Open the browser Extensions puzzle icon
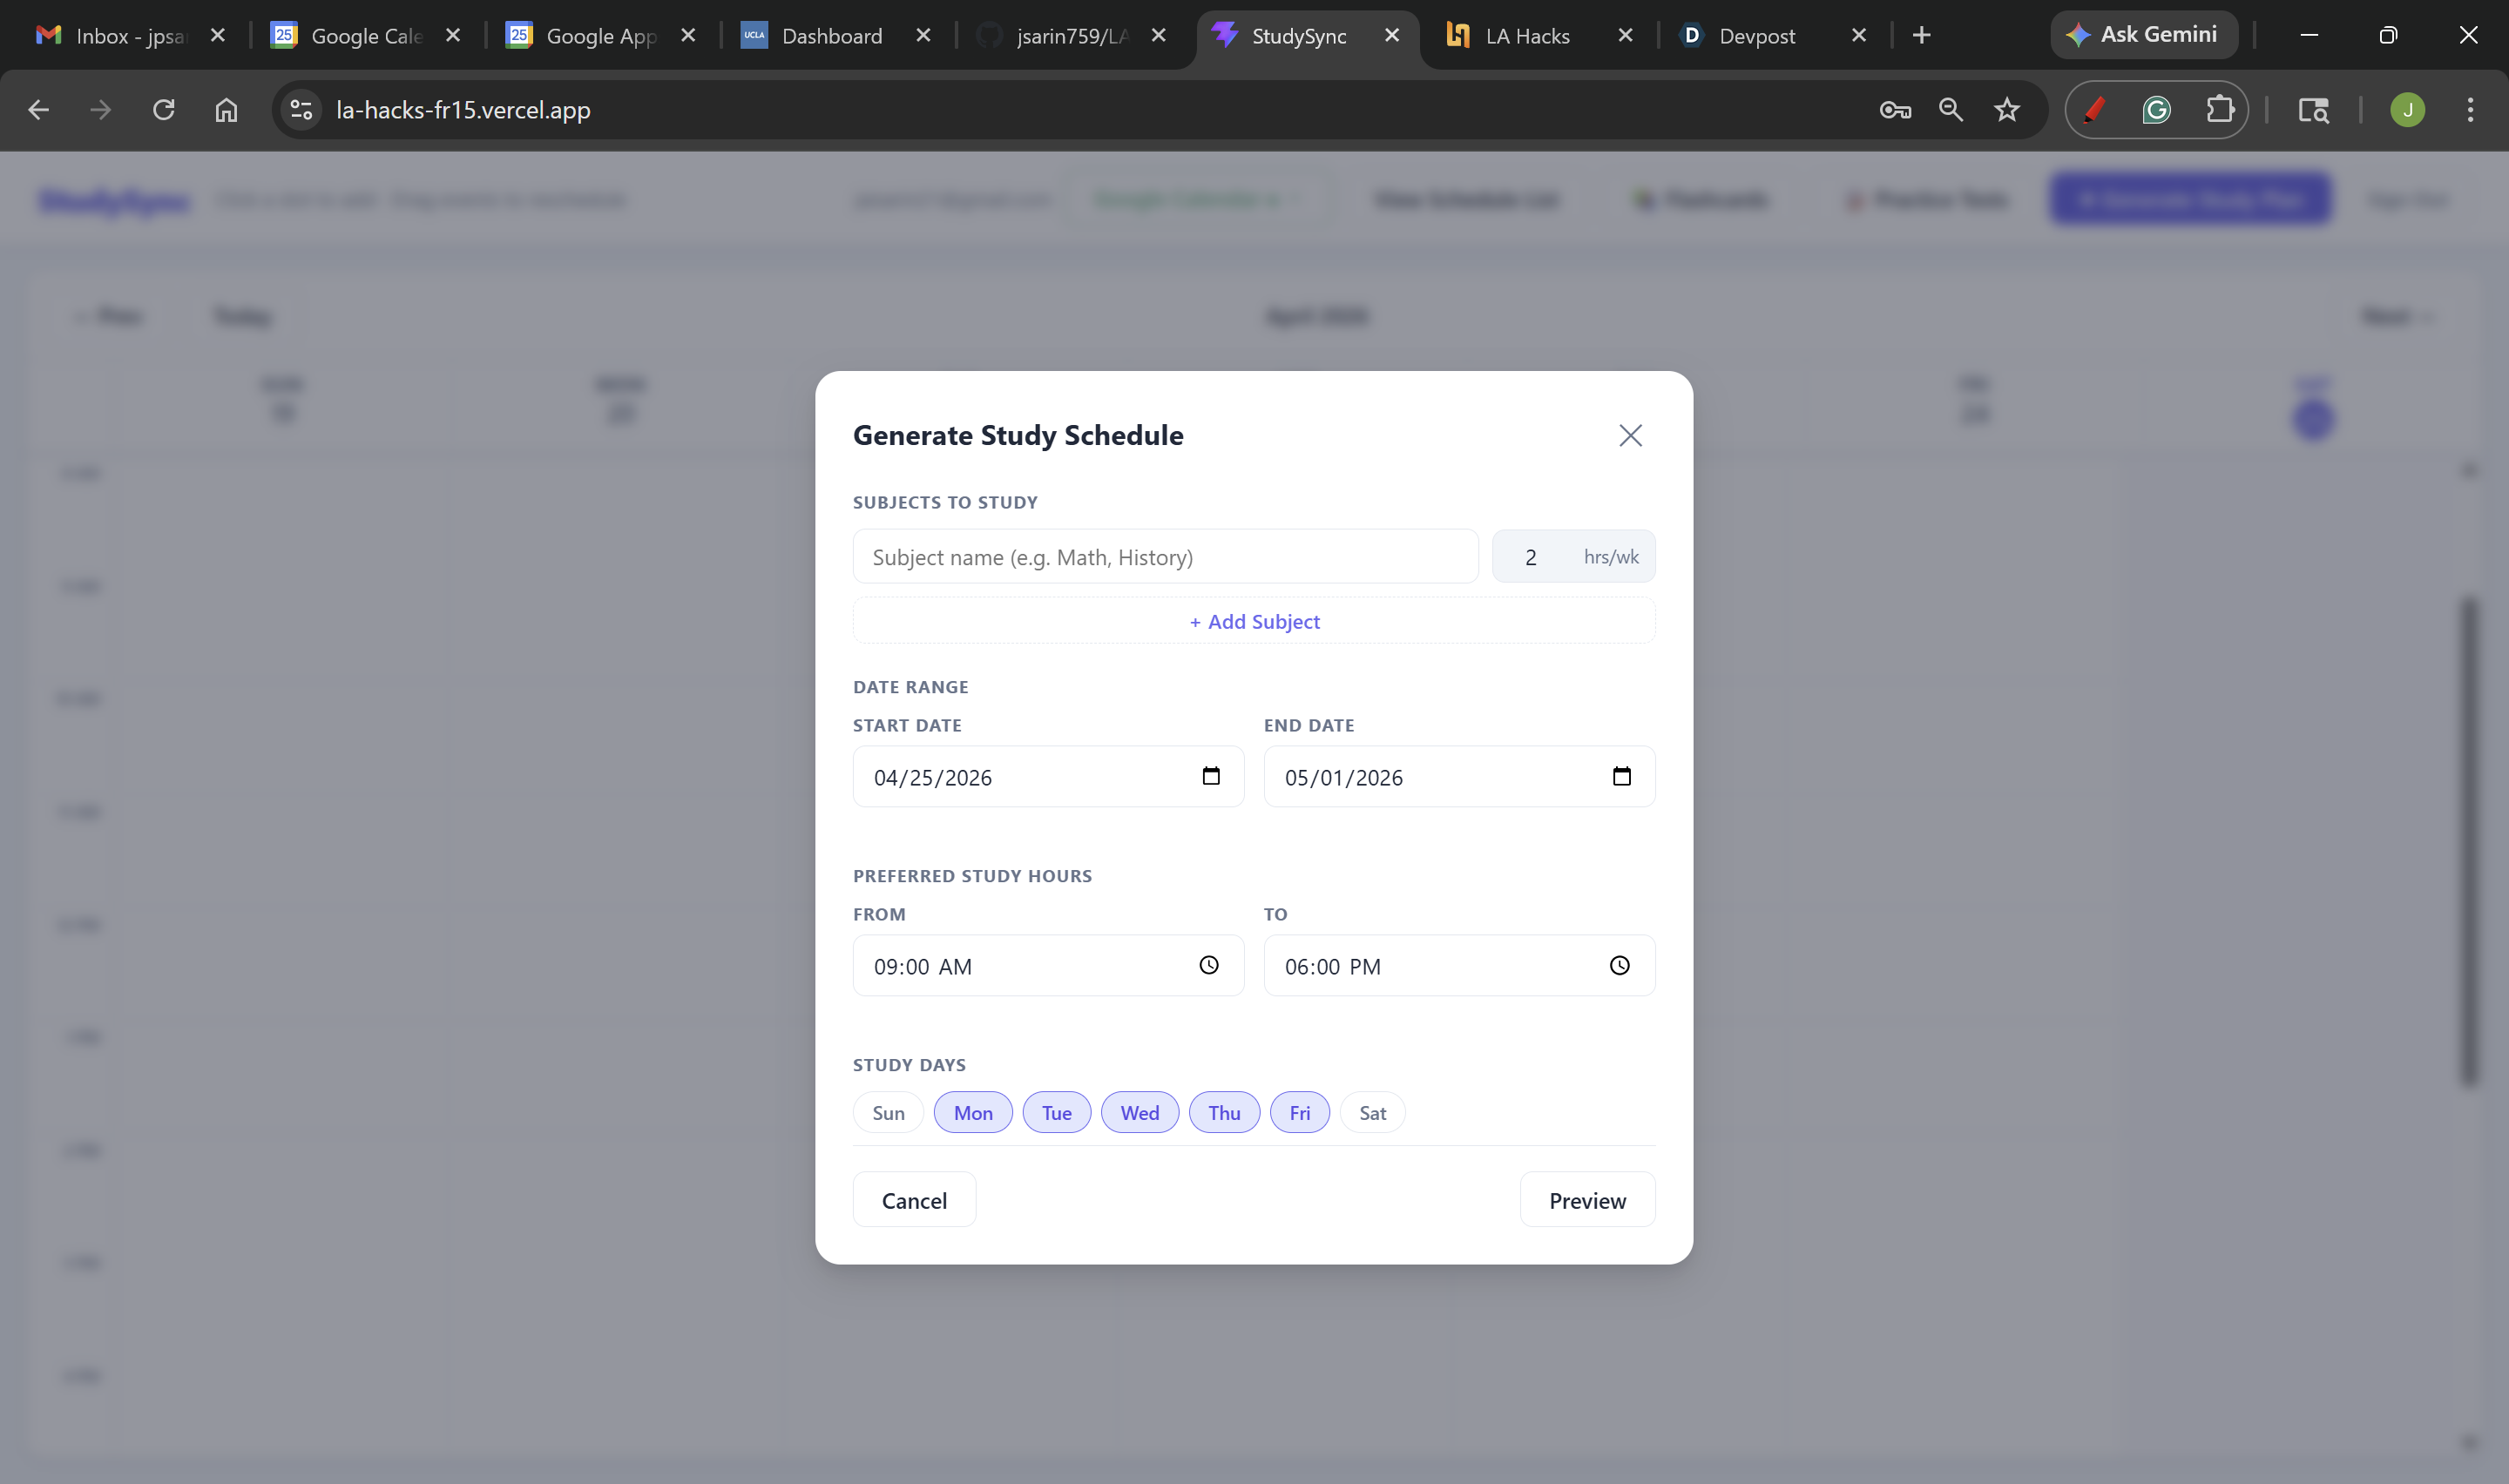The width and height of the screenshot is (2509, 1484). point(2219,110)
